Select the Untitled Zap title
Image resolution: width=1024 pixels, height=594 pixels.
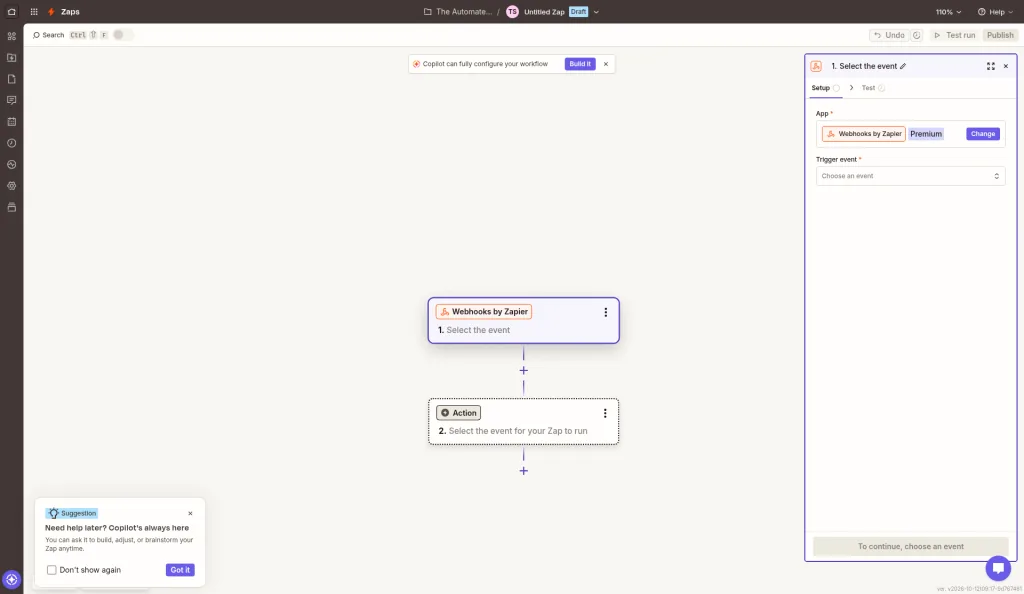[544, 12]
